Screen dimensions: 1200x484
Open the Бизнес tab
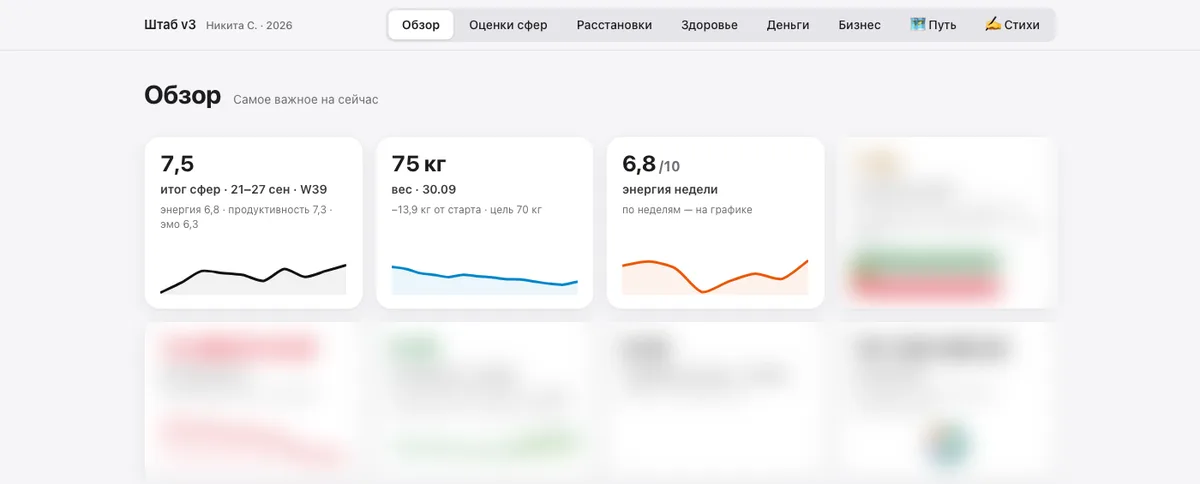tap(860, 25)
